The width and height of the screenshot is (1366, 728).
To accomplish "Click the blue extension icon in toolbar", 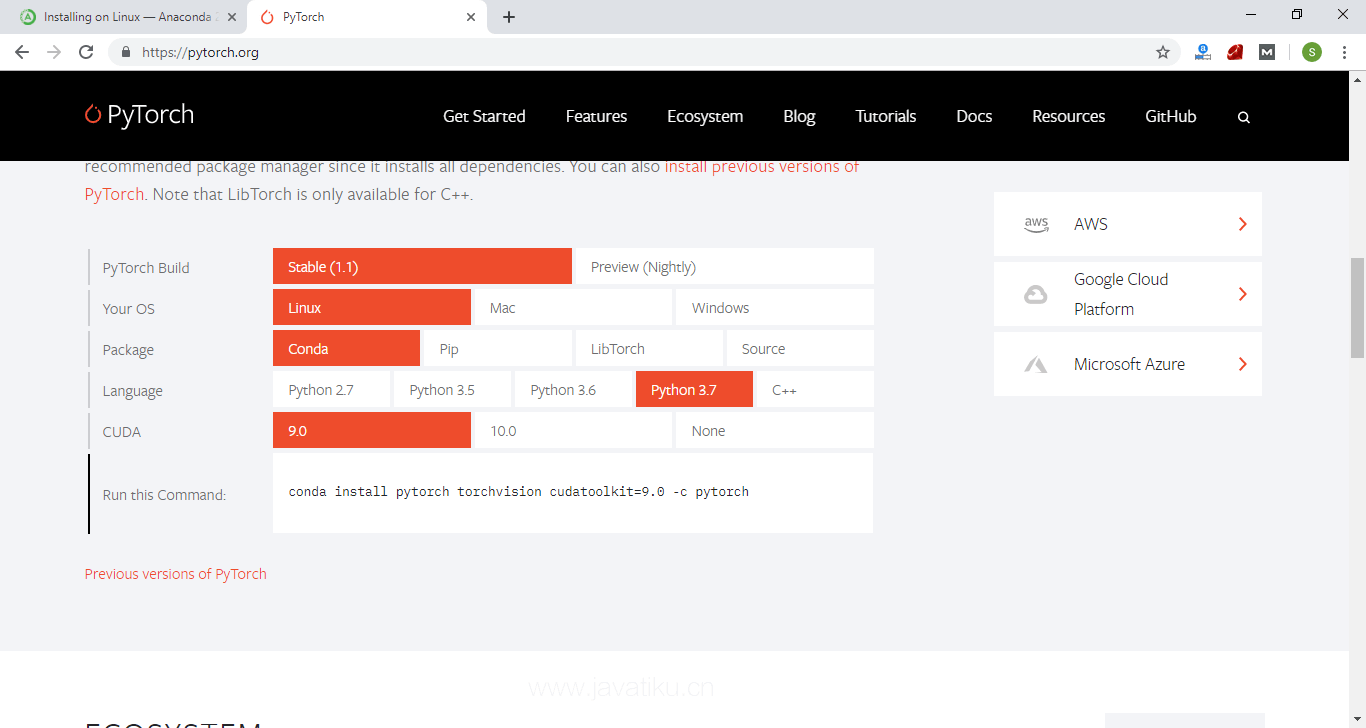I will point(1203,52).
